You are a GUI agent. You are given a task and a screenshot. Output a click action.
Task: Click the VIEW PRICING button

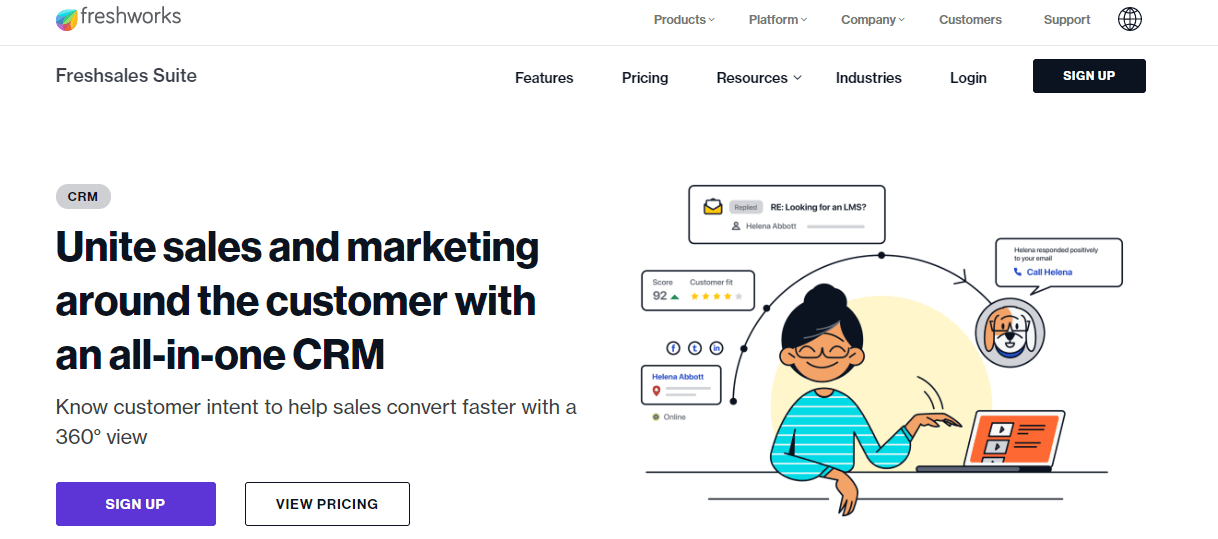coord(327,504)
